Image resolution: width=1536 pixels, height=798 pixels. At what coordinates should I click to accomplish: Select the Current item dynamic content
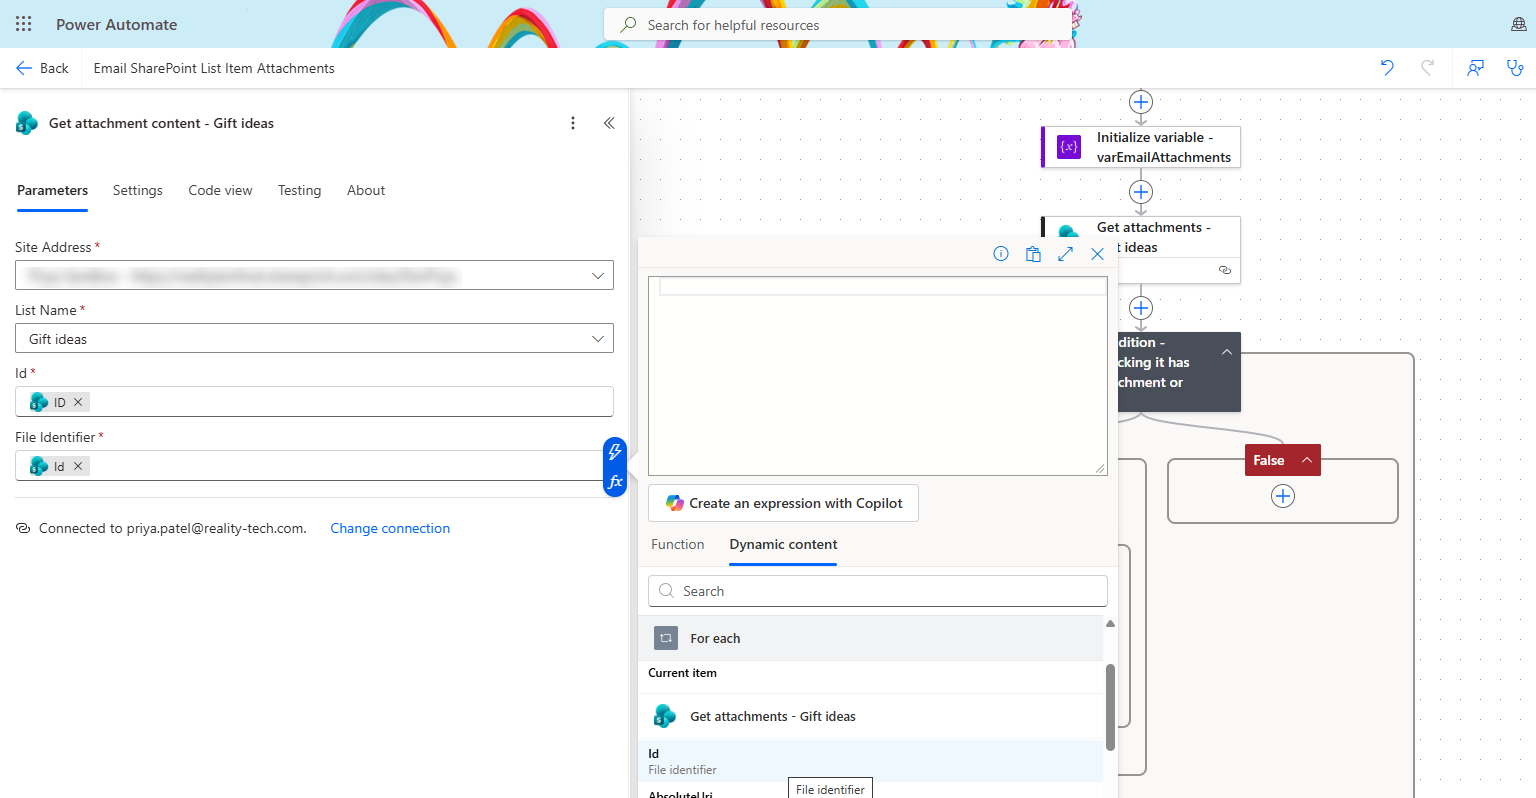coord(871,673)
